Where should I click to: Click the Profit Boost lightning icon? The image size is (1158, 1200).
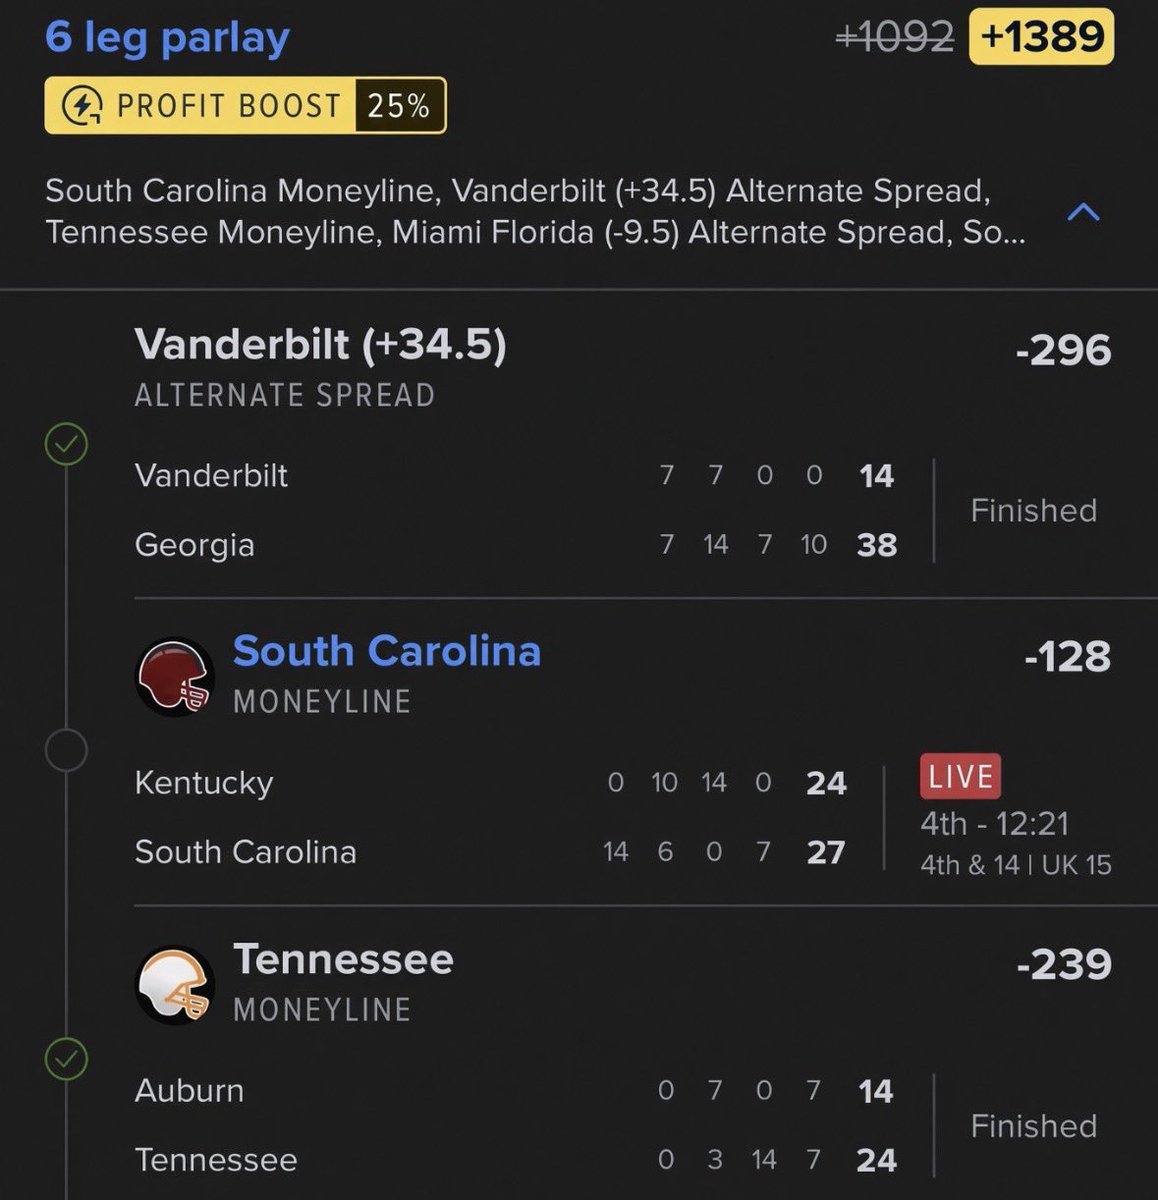[82, 106]
